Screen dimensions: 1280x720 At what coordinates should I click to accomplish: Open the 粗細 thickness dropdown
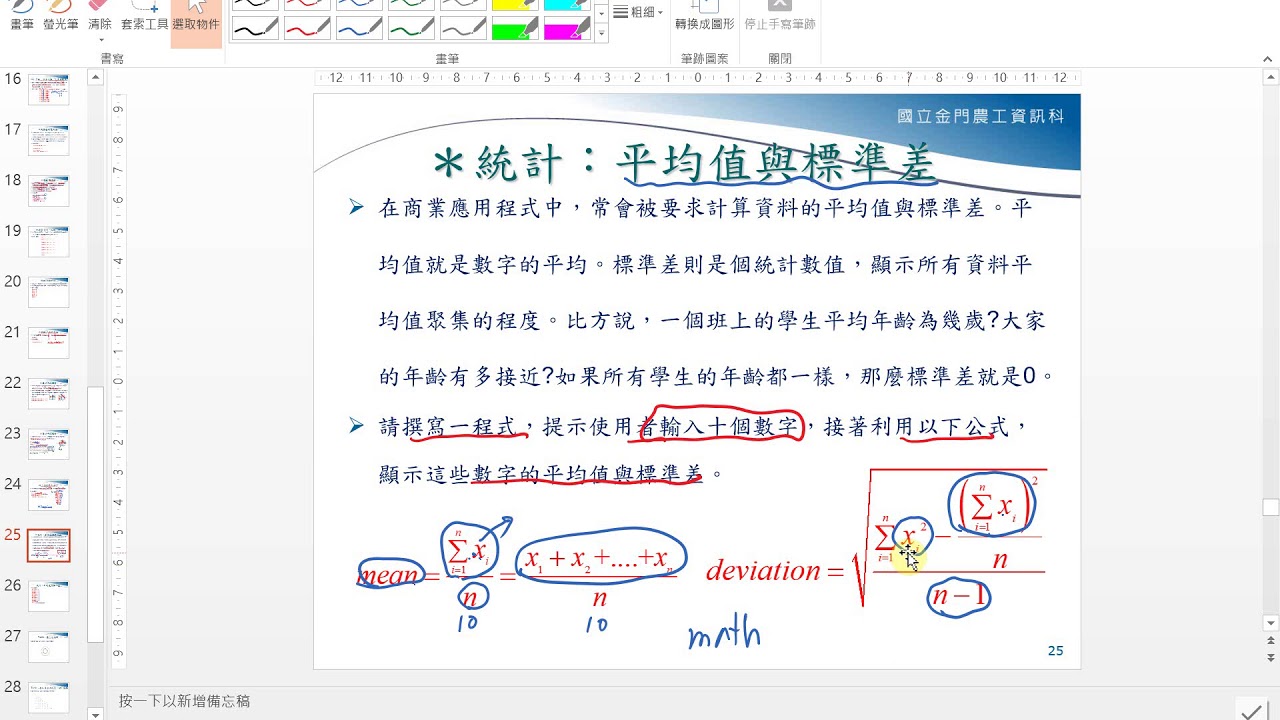pos(638,12)
